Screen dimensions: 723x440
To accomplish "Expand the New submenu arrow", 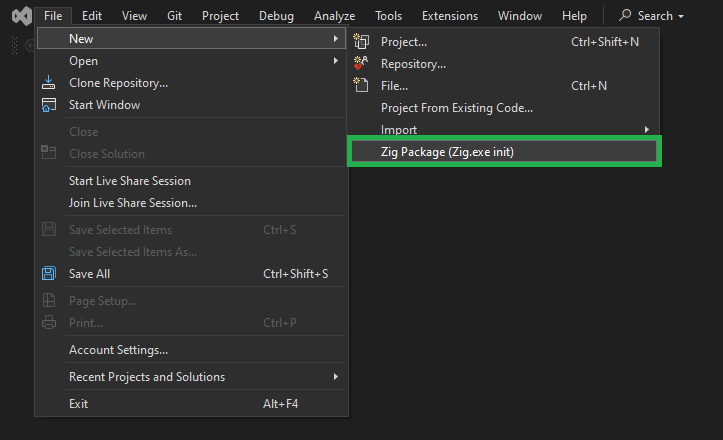I will [x=336, y=39].
